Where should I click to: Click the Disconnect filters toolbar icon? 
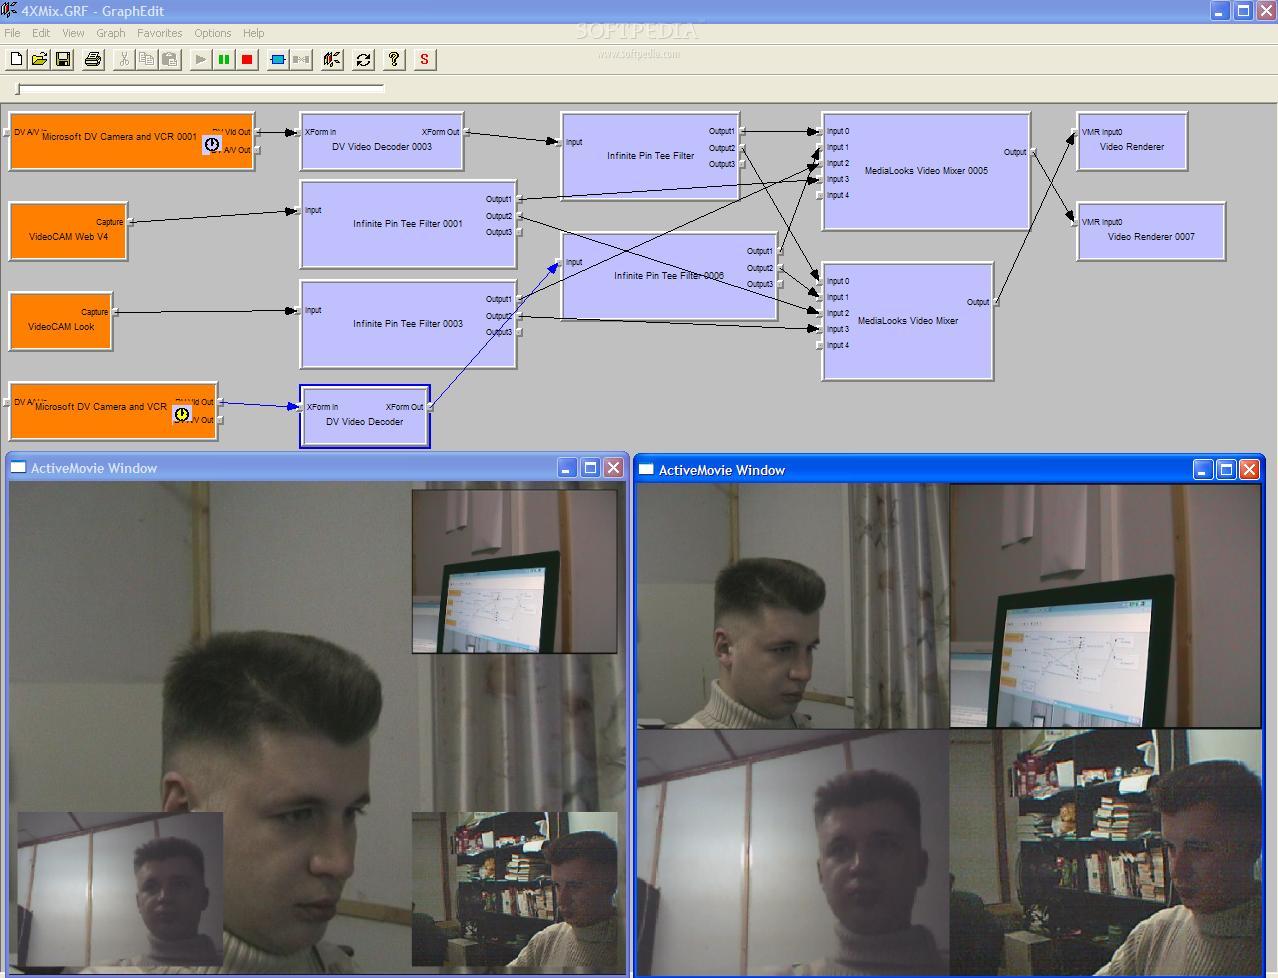point(300,59)
